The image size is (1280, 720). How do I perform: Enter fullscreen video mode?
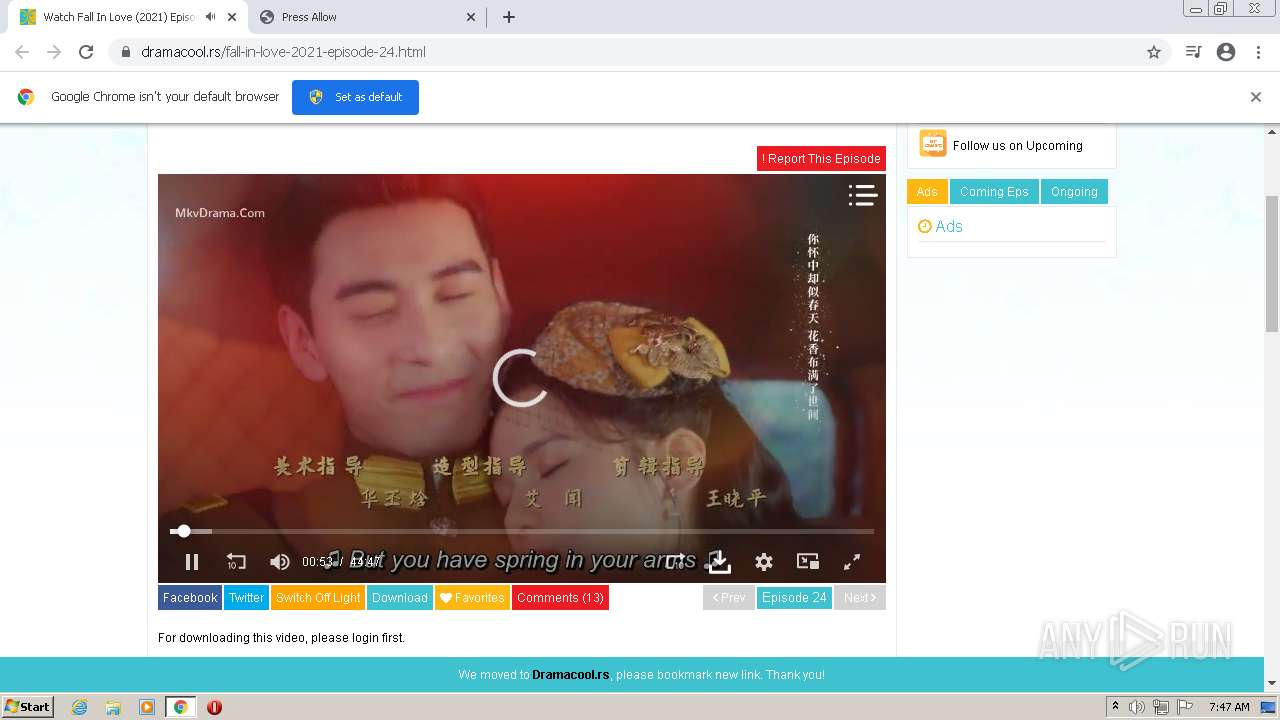tap(852, 562)
